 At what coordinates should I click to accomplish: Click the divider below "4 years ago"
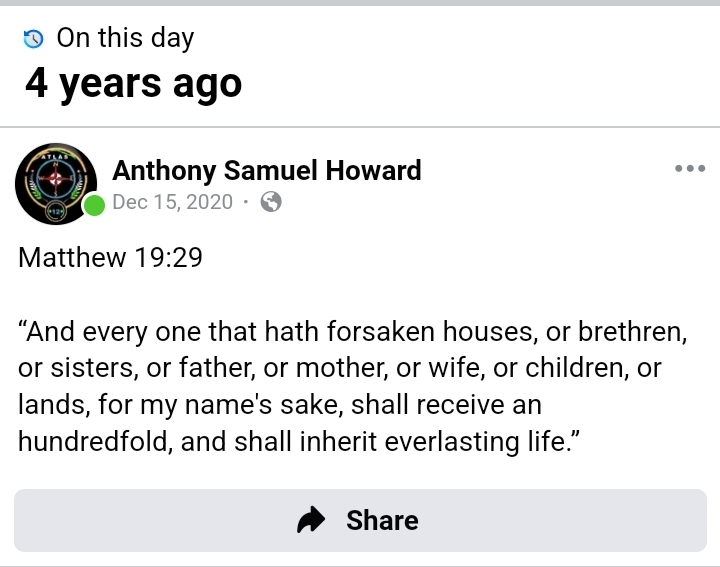tap(360, 127)
